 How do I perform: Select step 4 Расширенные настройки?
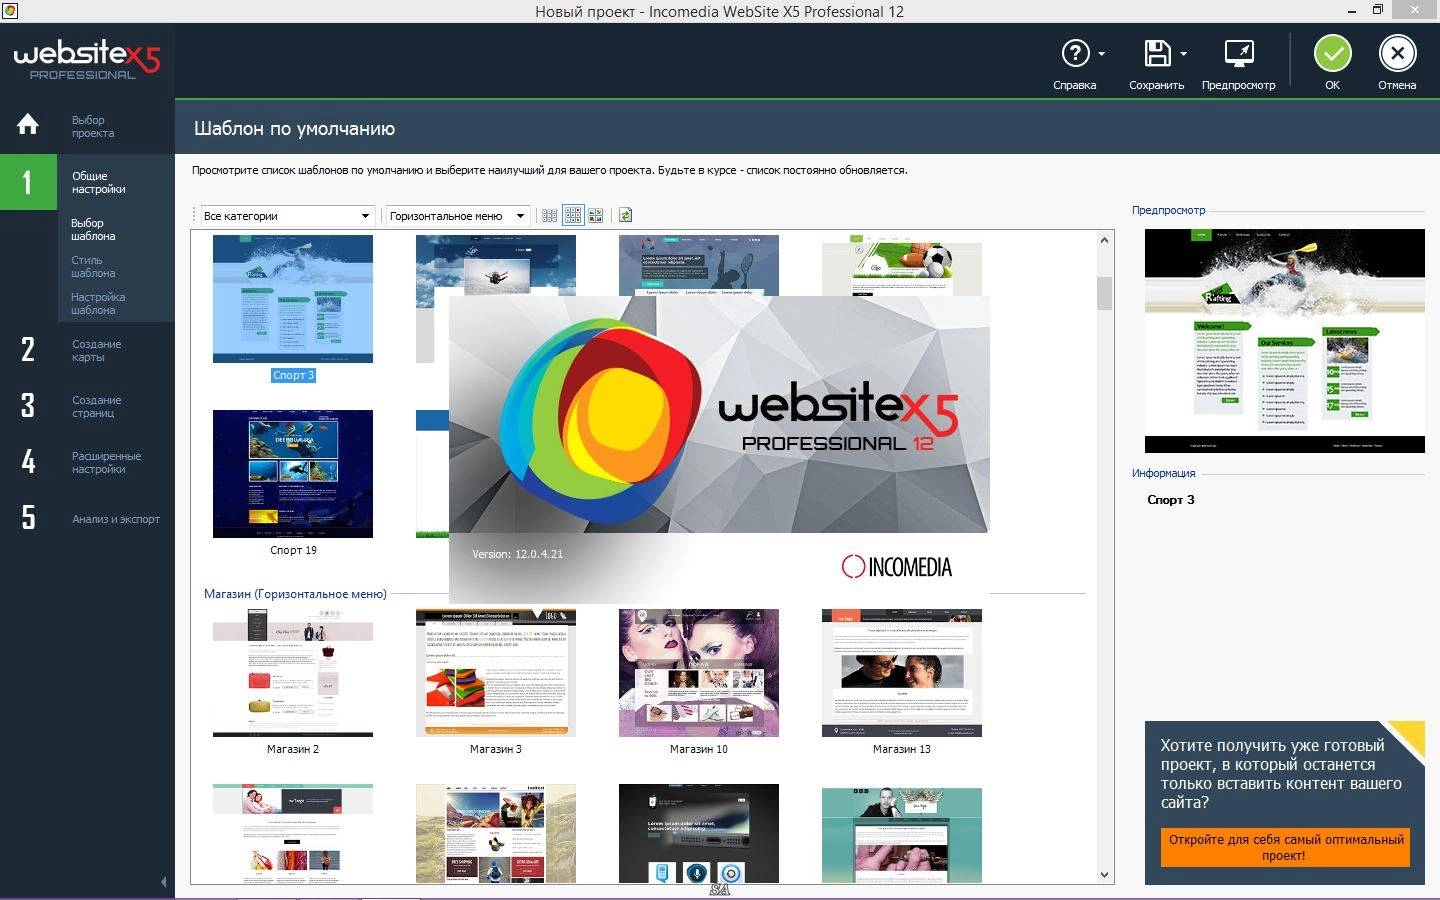click(87, 462)
